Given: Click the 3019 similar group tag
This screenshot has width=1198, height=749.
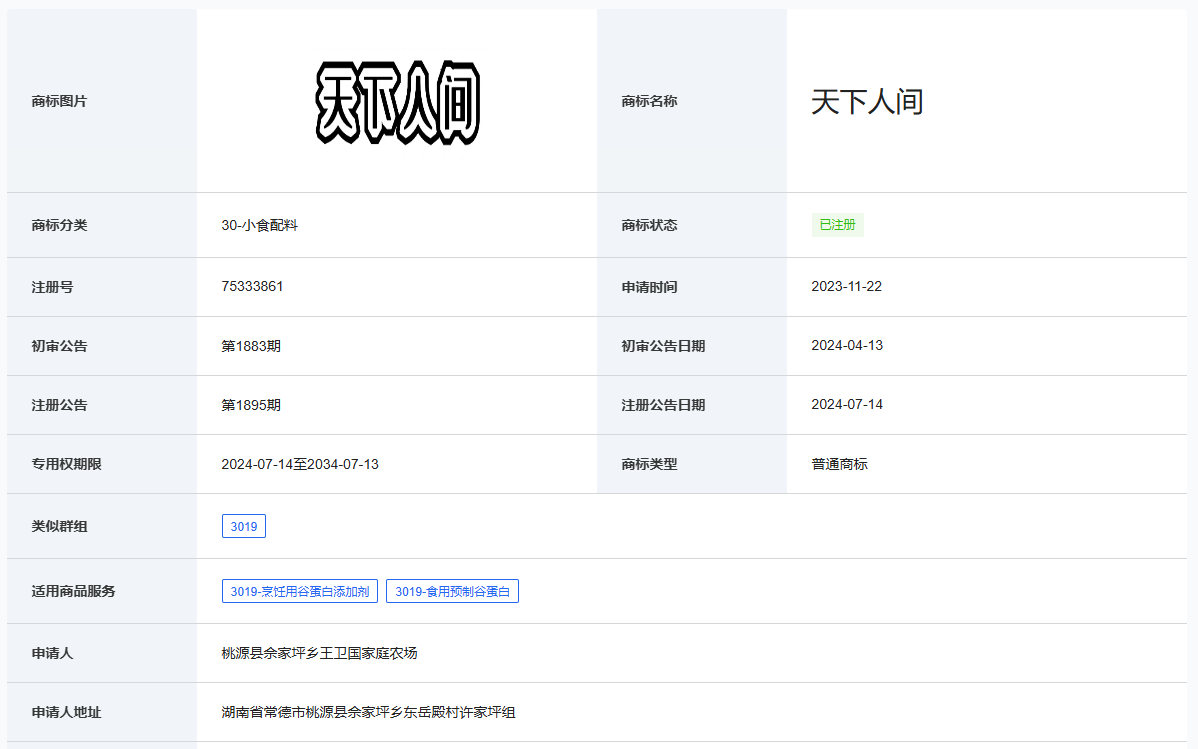Looking at the screenshot, I should 244,527.
